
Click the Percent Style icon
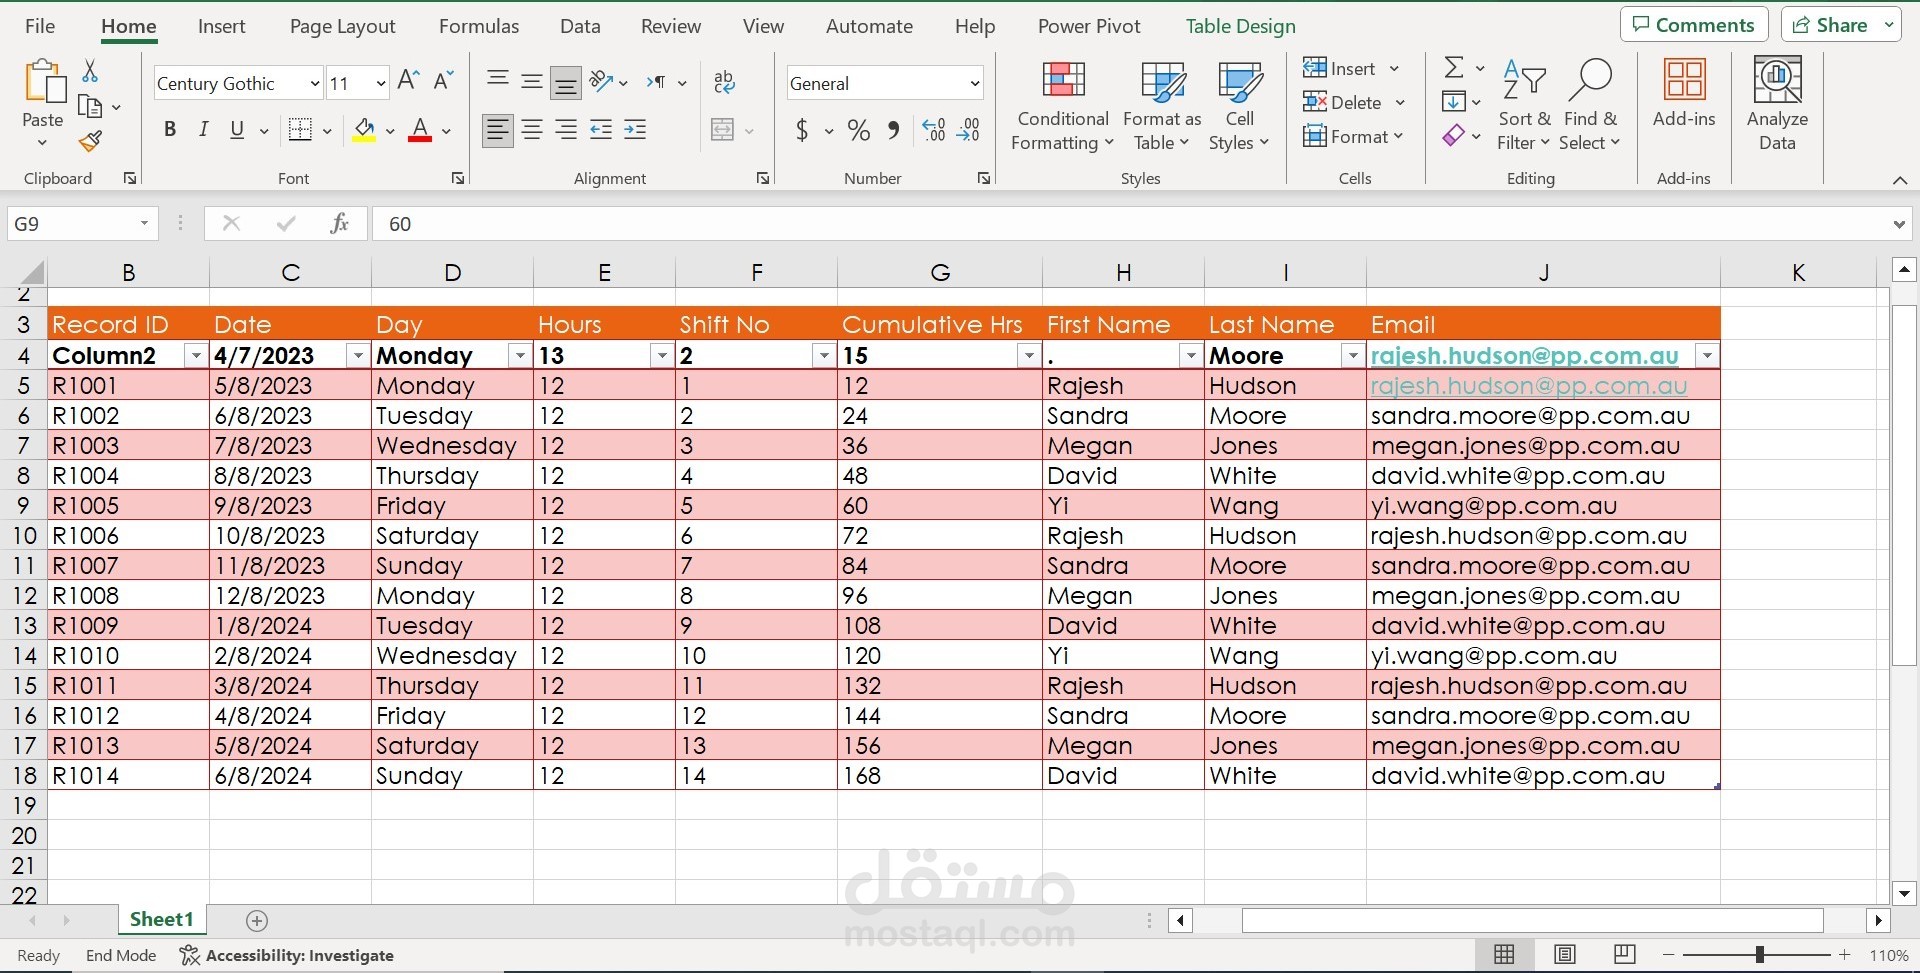[858, 130]
